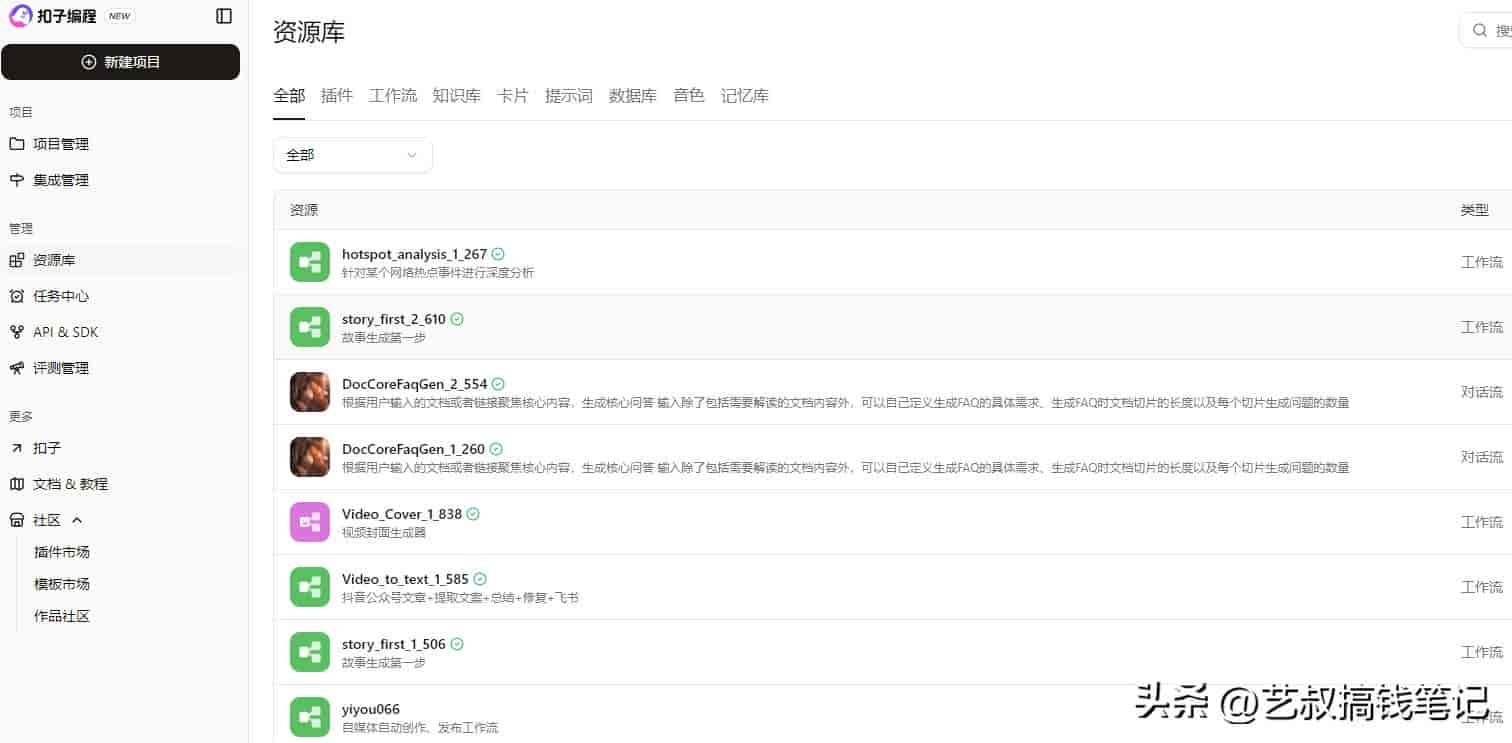Open story_first_2_610 resource
This screenshot has height=743, width=1512.
[394, 319]
